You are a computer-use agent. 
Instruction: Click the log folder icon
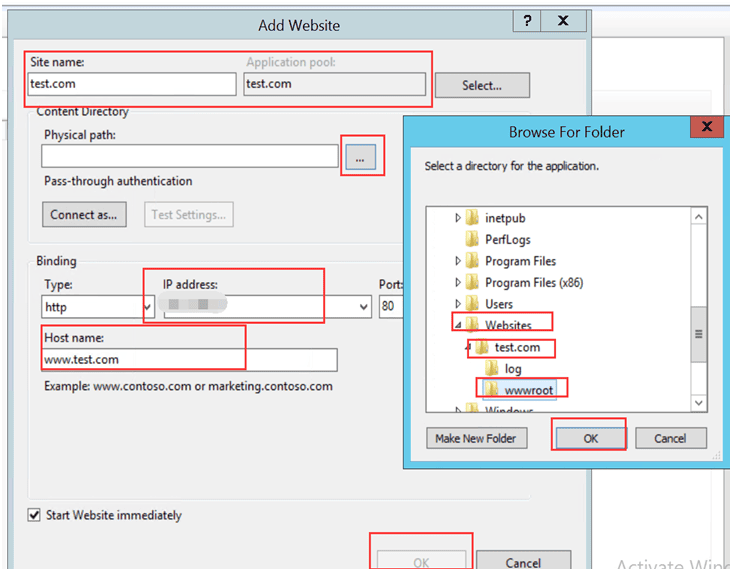492,369
